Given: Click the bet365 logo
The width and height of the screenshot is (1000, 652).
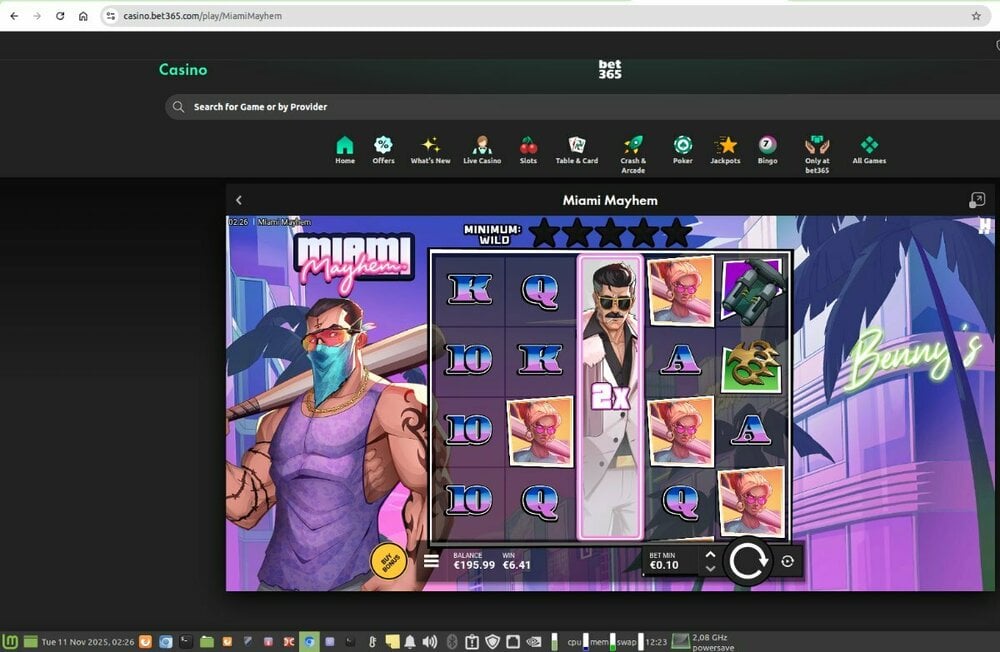Looking at the screenshot, I should coord(610,70).
